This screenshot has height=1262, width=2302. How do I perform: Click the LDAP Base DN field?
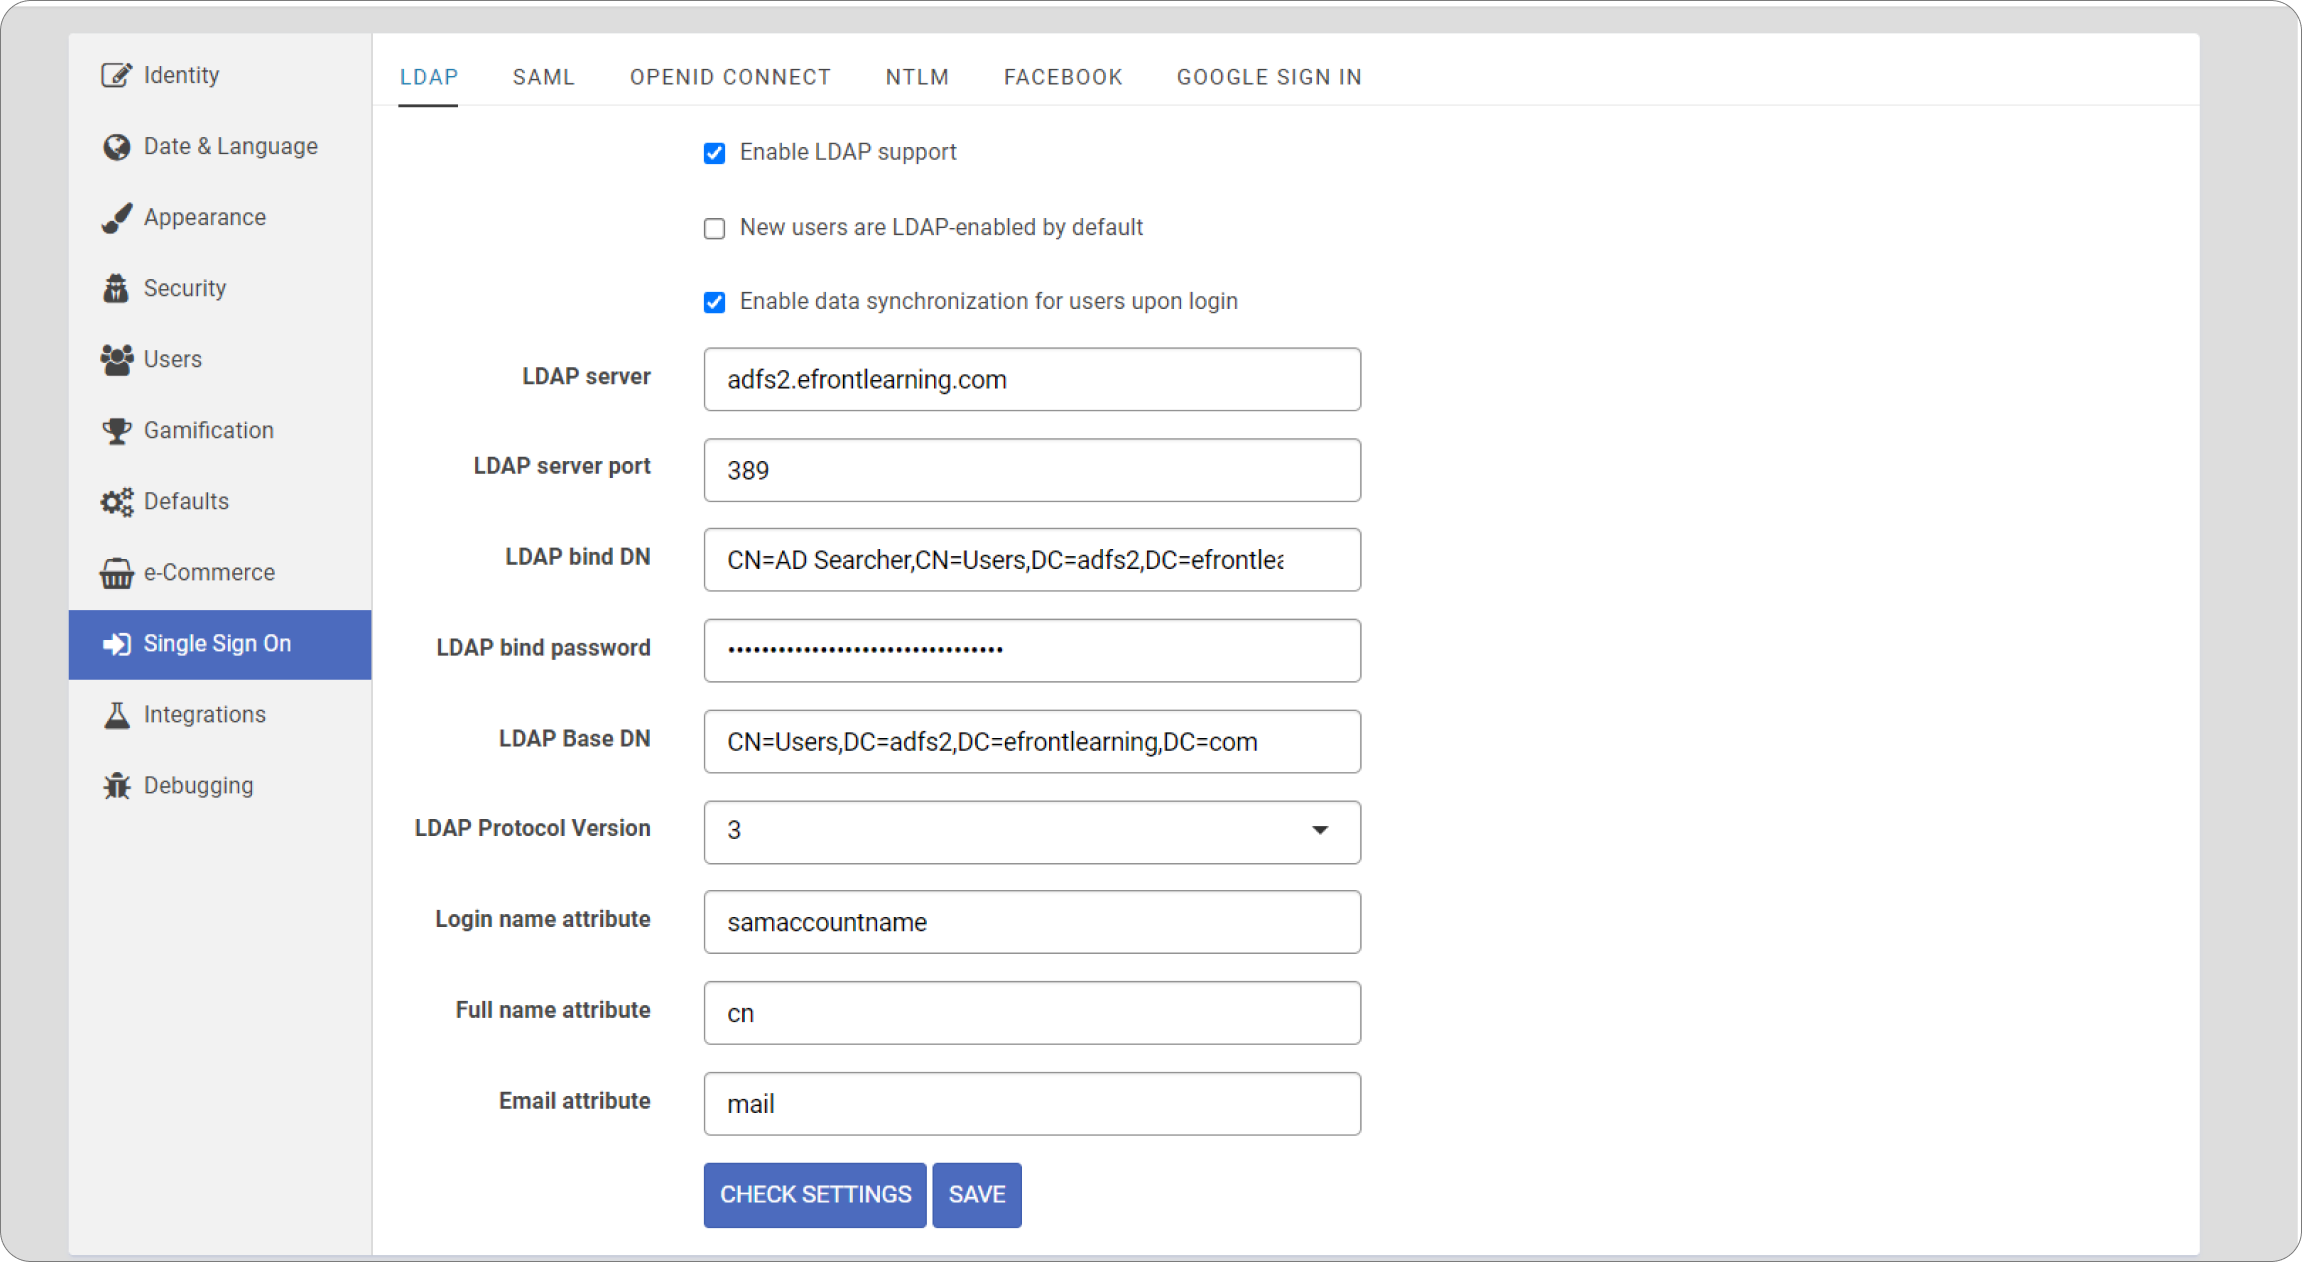coord(1032,741)
